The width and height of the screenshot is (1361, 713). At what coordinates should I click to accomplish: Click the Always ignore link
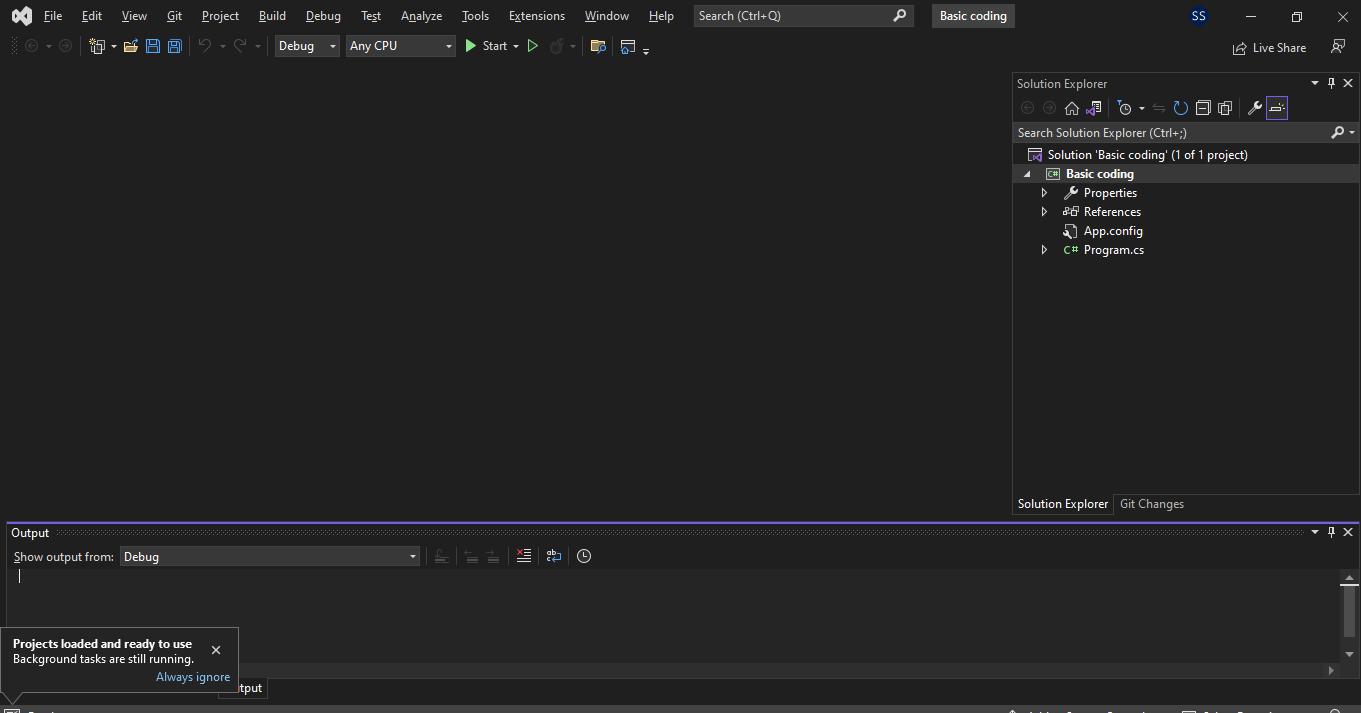[193, 677]
